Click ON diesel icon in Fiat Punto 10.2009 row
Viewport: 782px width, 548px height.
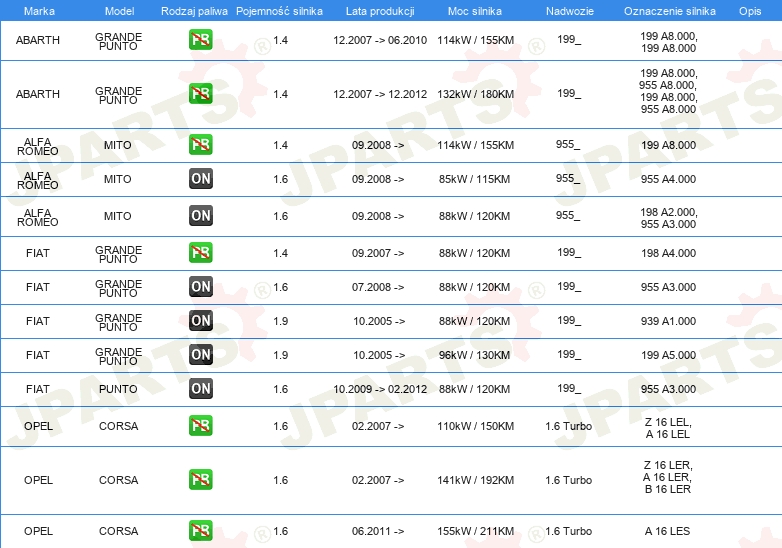(200, 388)
